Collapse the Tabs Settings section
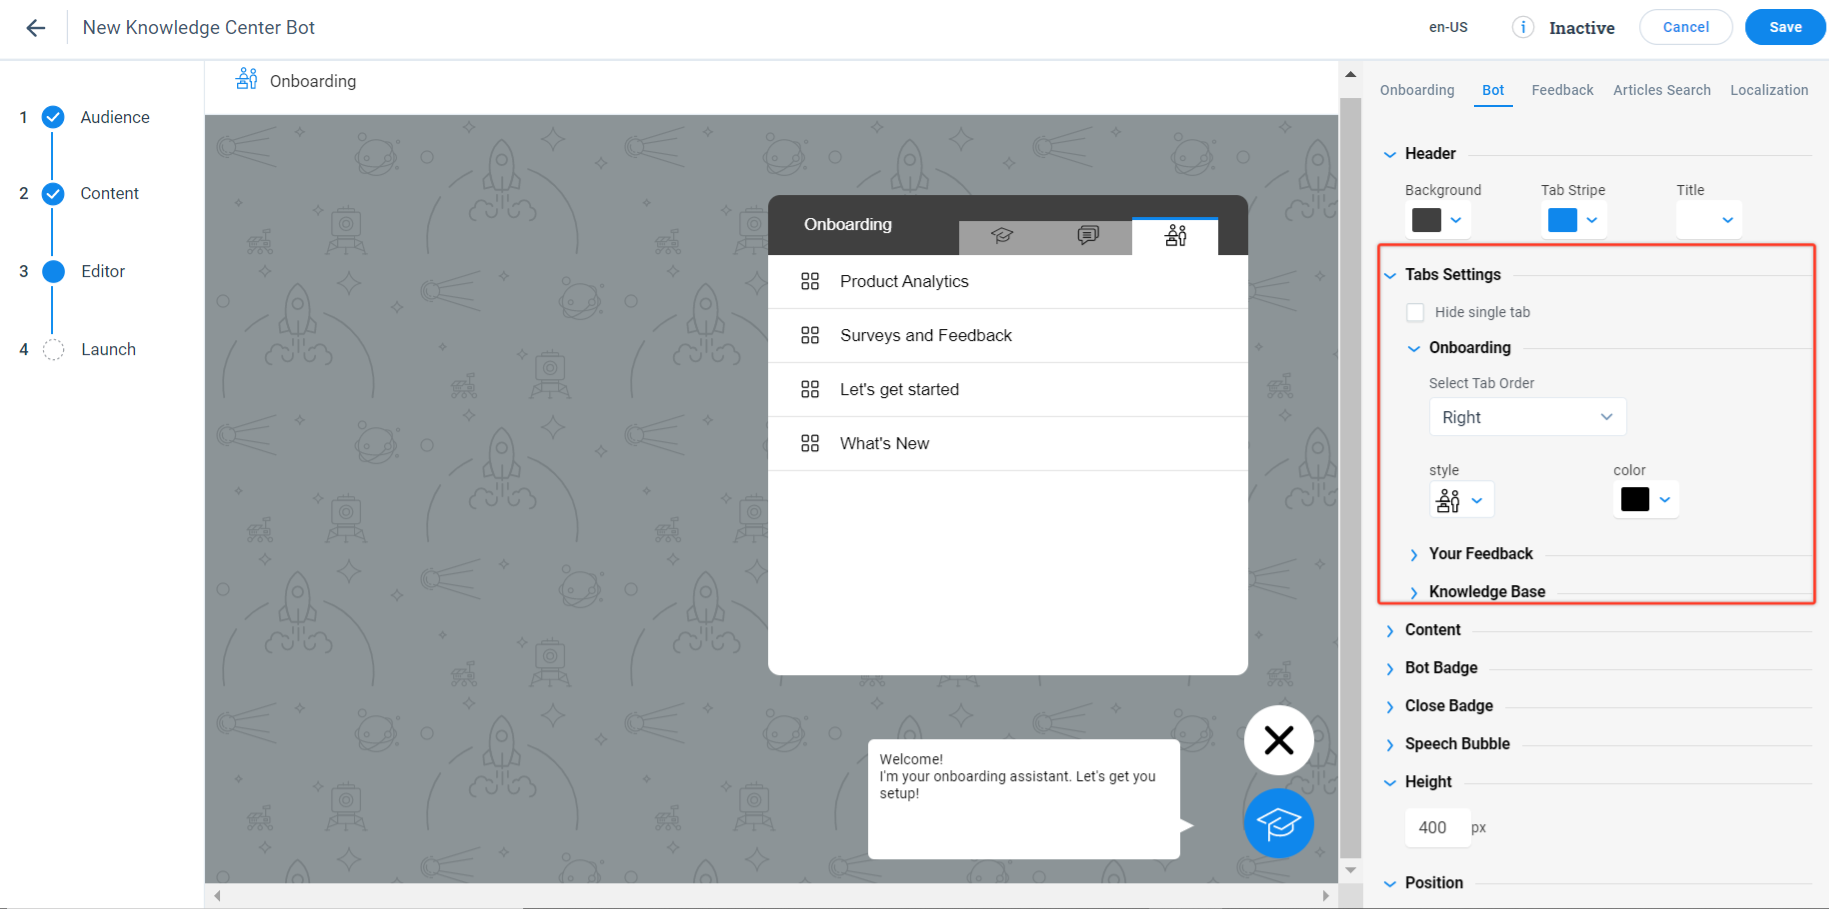The image size is (1829, 909). point(1390,275)
